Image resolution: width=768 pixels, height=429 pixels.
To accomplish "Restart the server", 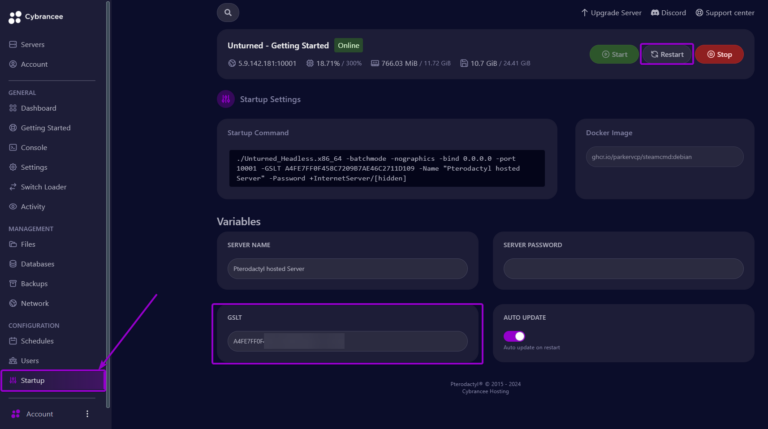I will click(667, 54).
